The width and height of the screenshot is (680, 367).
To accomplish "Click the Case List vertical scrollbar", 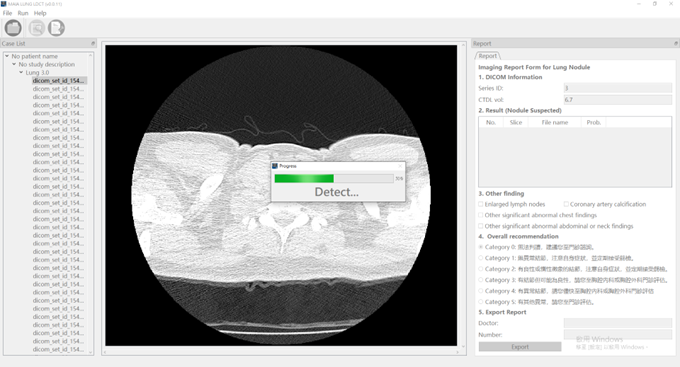I will point(91,204).
